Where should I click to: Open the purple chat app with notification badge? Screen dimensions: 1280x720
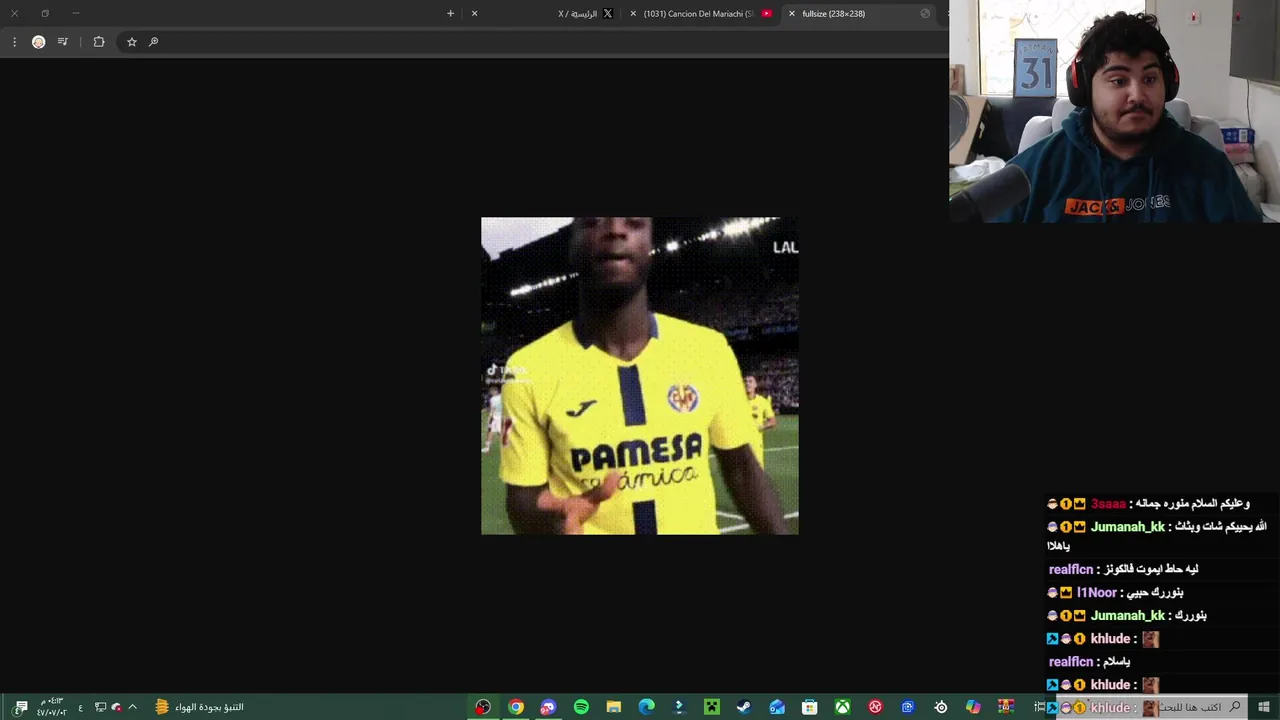pyautogui.click(x=548, y=707)
